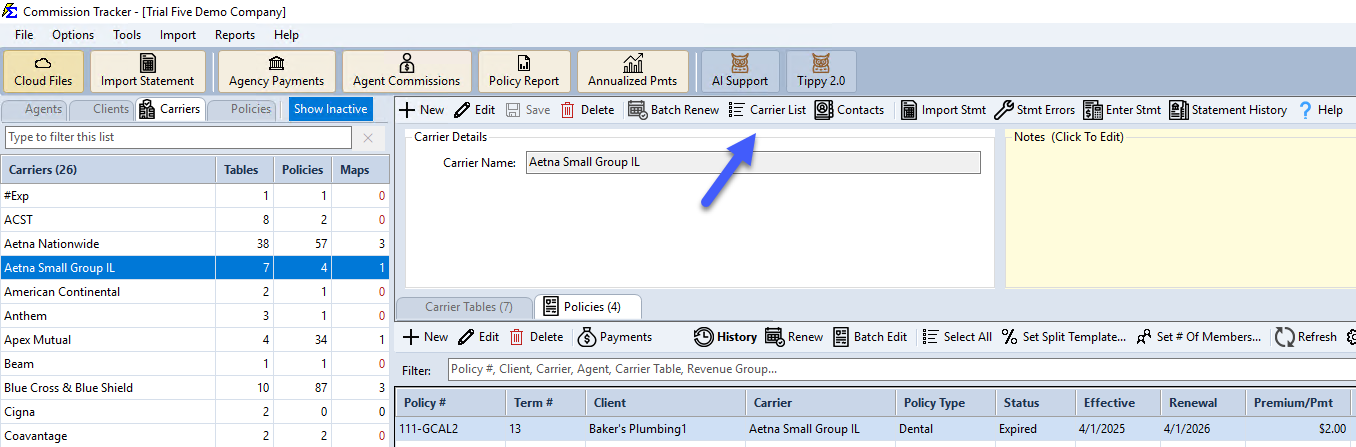Viewport: 1356px width, 447px height.
Task: Click the Carrier Name field
Action: (x=753, y=163)
